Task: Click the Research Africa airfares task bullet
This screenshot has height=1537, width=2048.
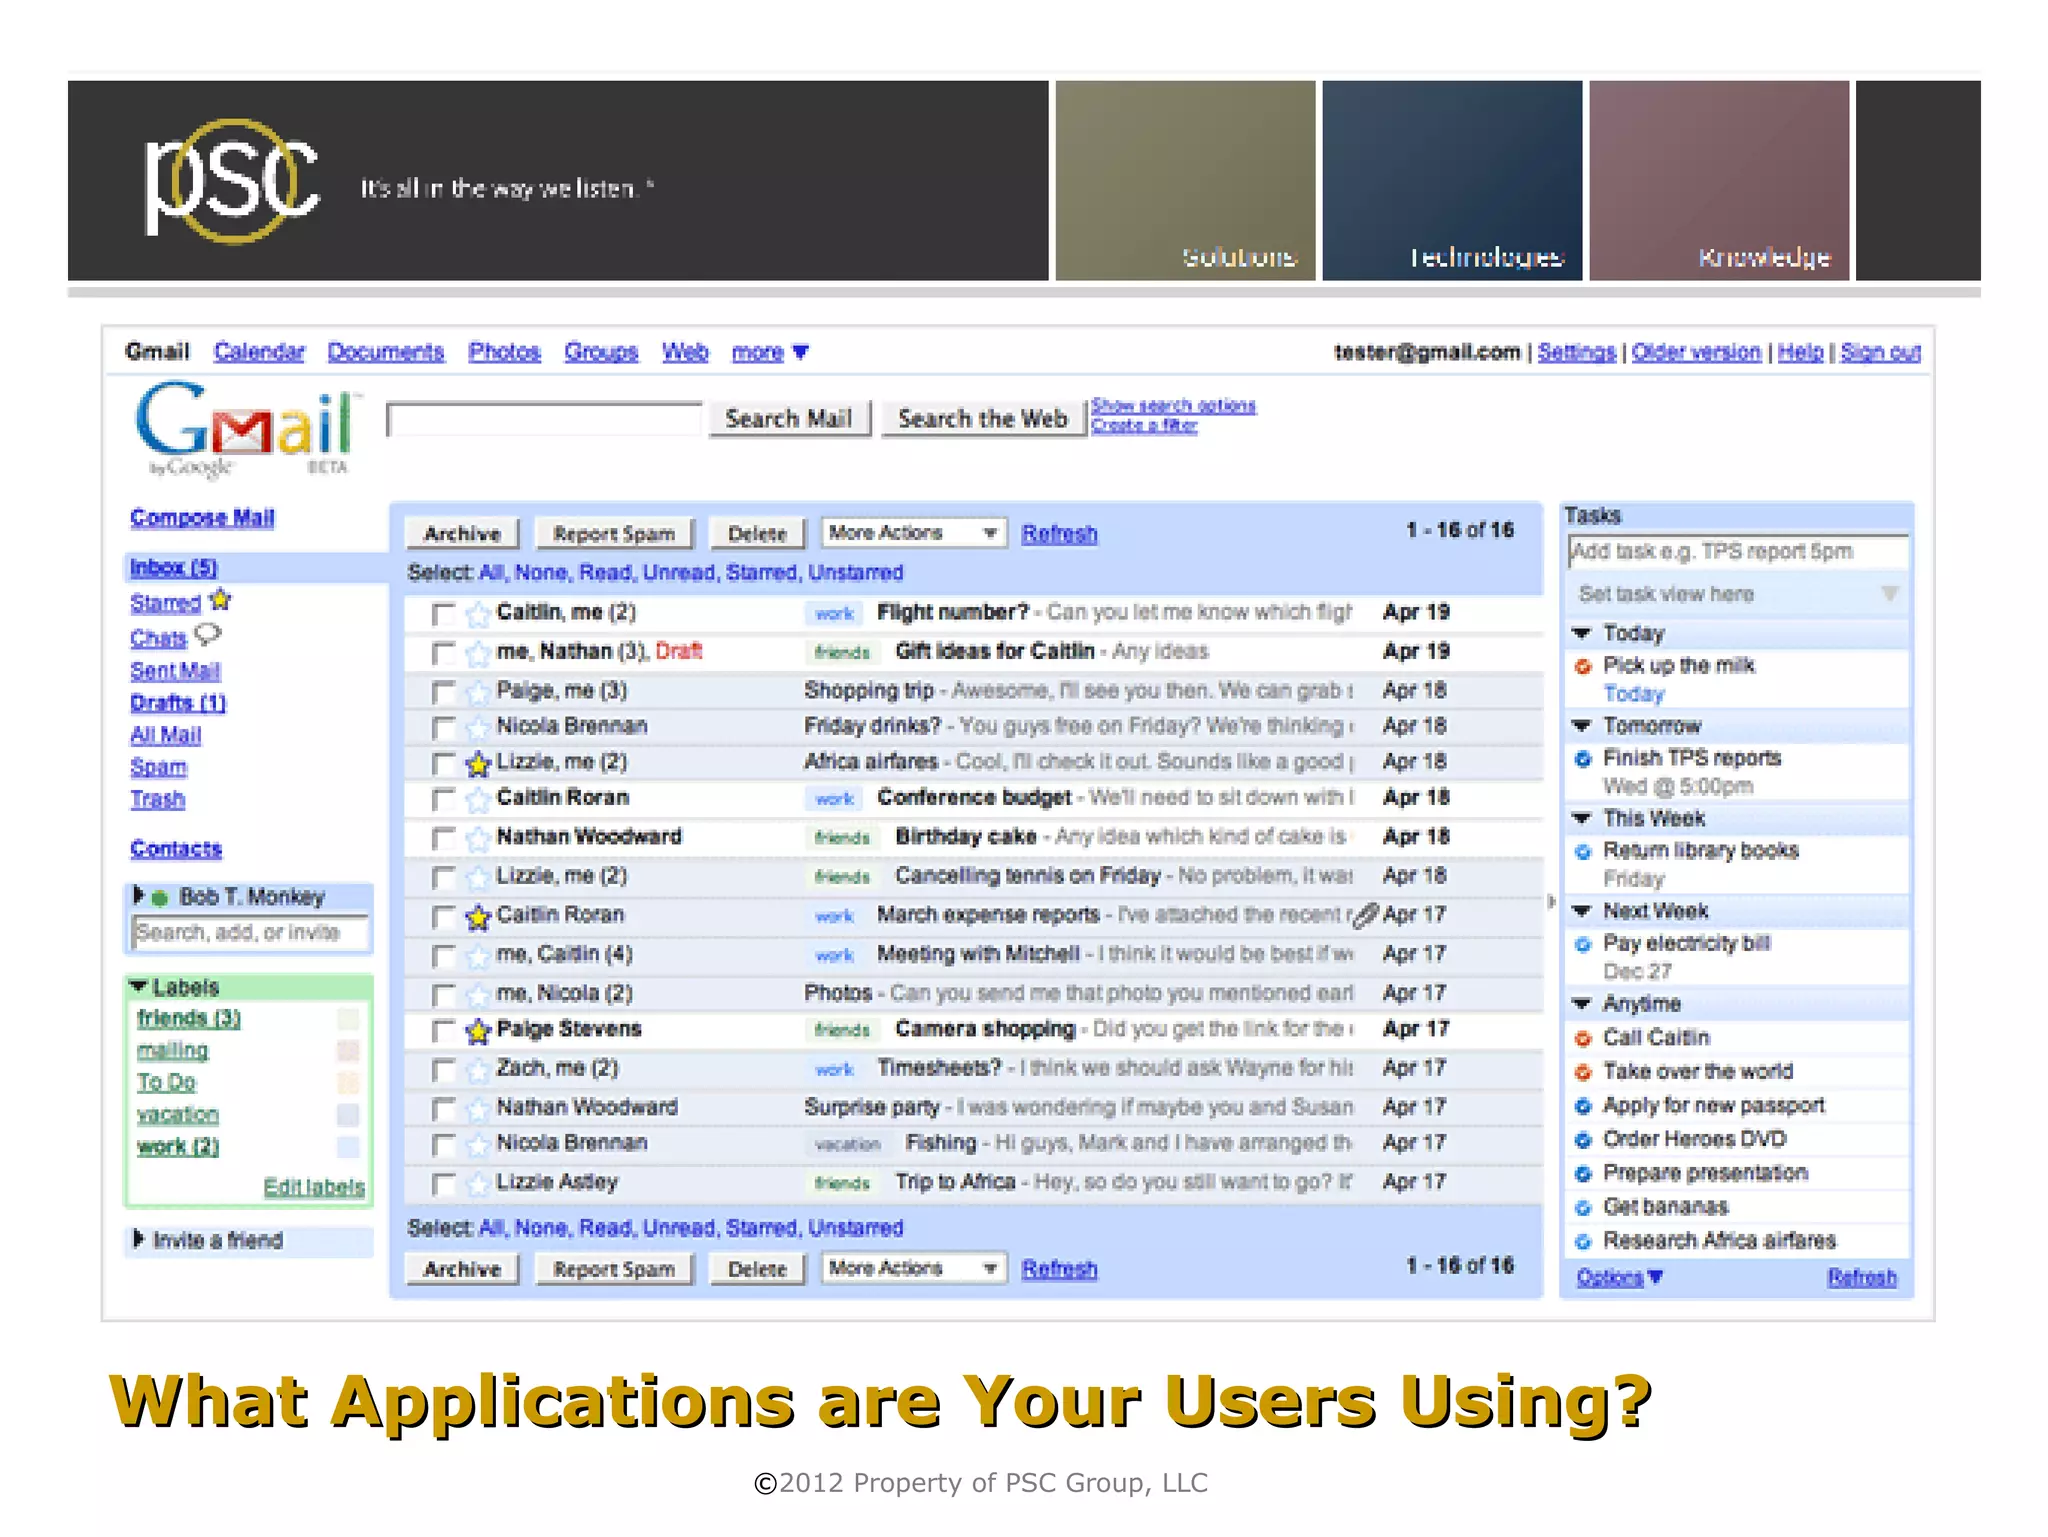Action: point(1583,1242)
